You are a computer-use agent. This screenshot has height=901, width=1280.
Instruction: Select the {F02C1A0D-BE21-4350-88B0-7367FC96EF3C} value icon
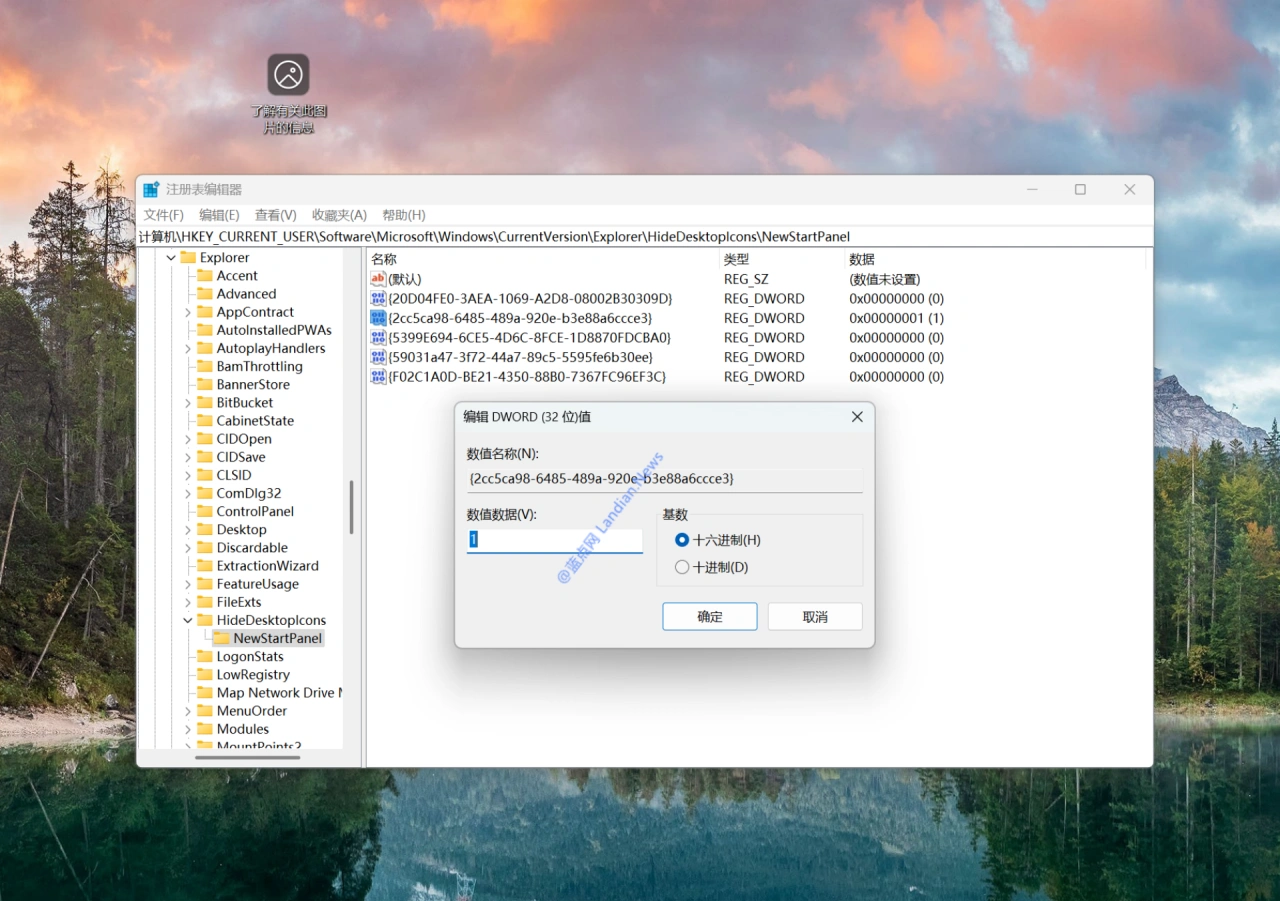[378, 377]
